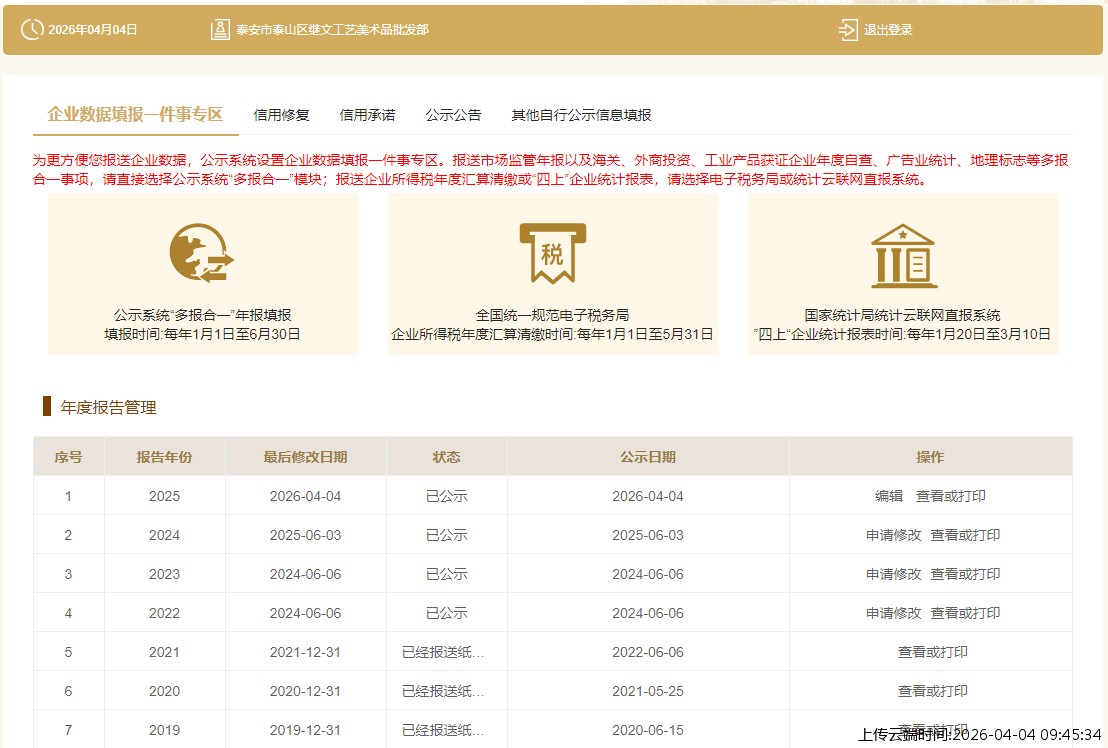Switch to the 信用修复 tab
1108x748 pixels.
coord(283,114)
